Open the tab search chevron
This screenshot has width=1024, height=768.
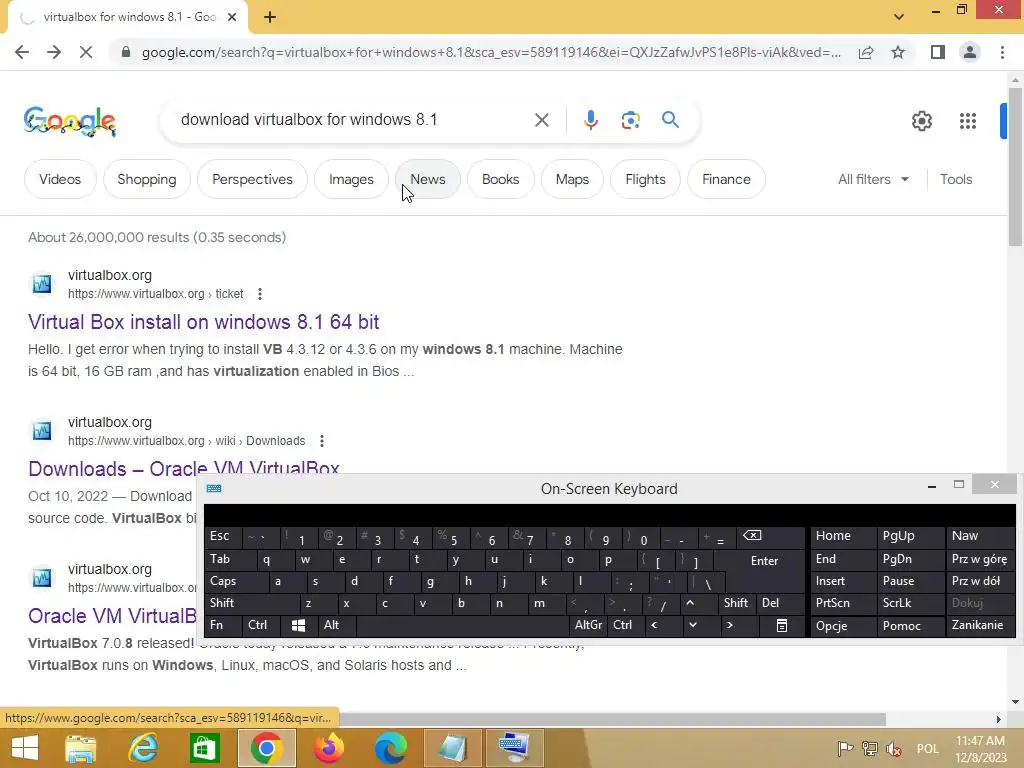tap(899, 17)
